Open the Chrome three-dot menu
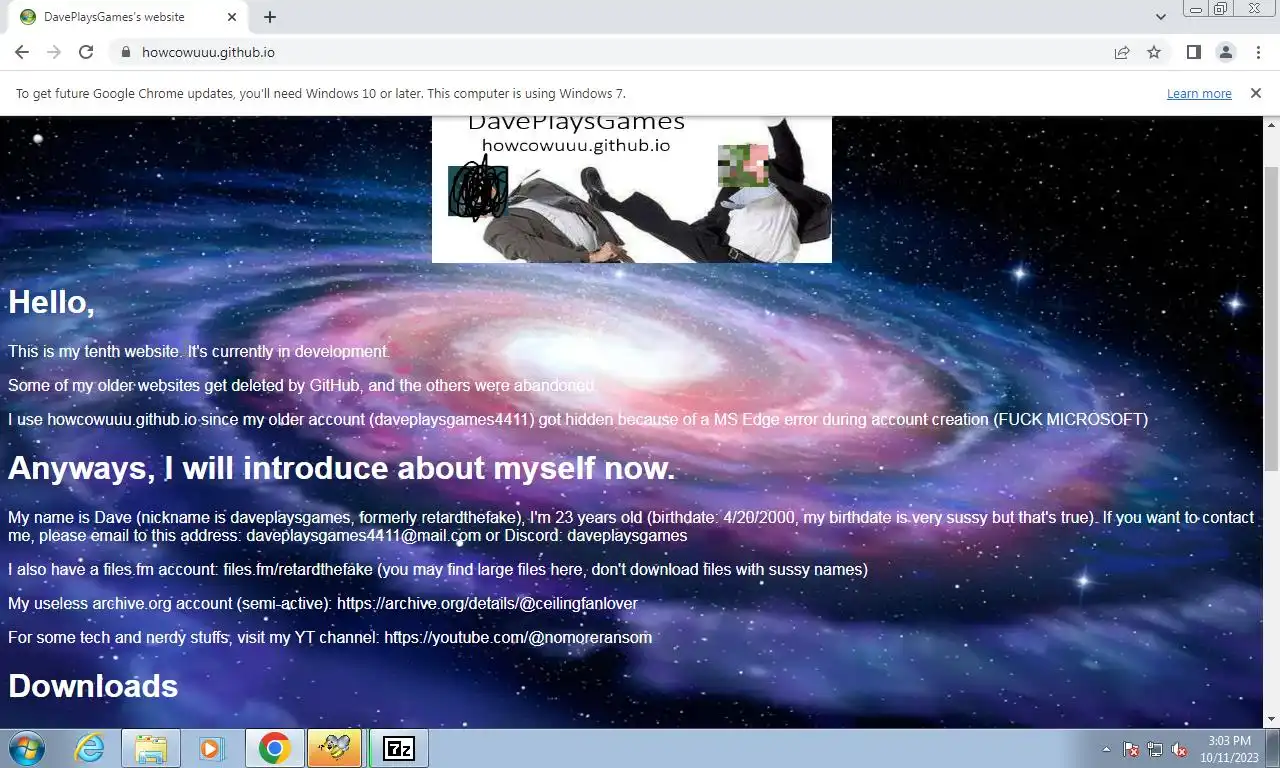 pos(1257,52)
